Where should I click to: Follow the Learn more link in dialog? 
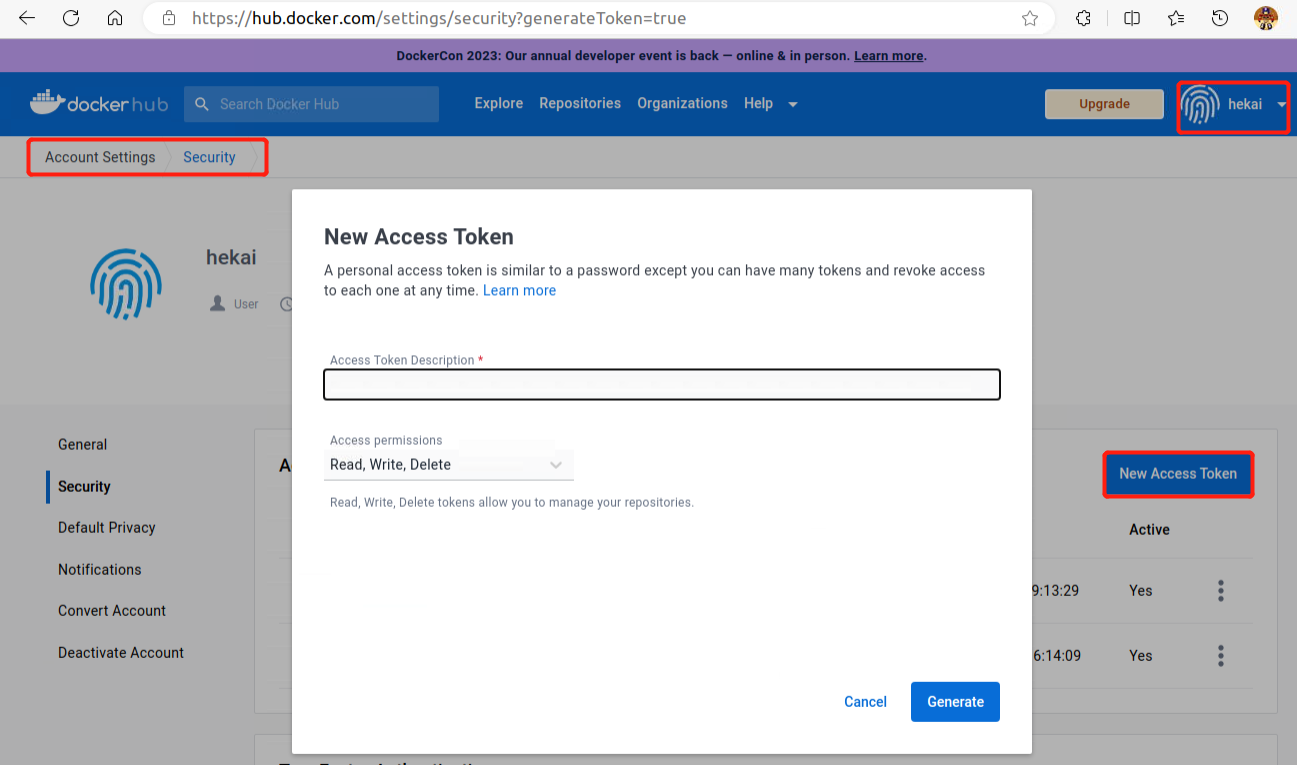pyautogui.click(x=519, y=290)
